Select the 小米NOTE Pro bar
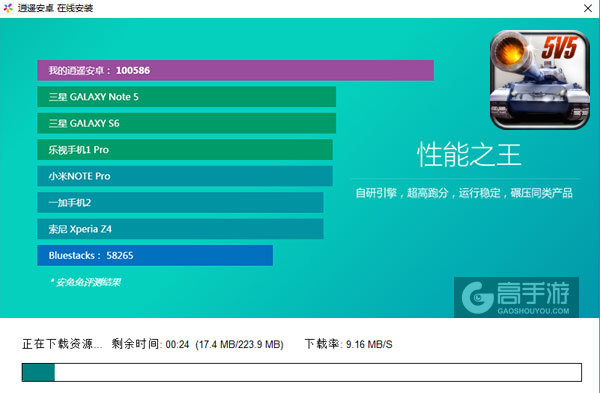Screen dimensions: 600x393 185,176
